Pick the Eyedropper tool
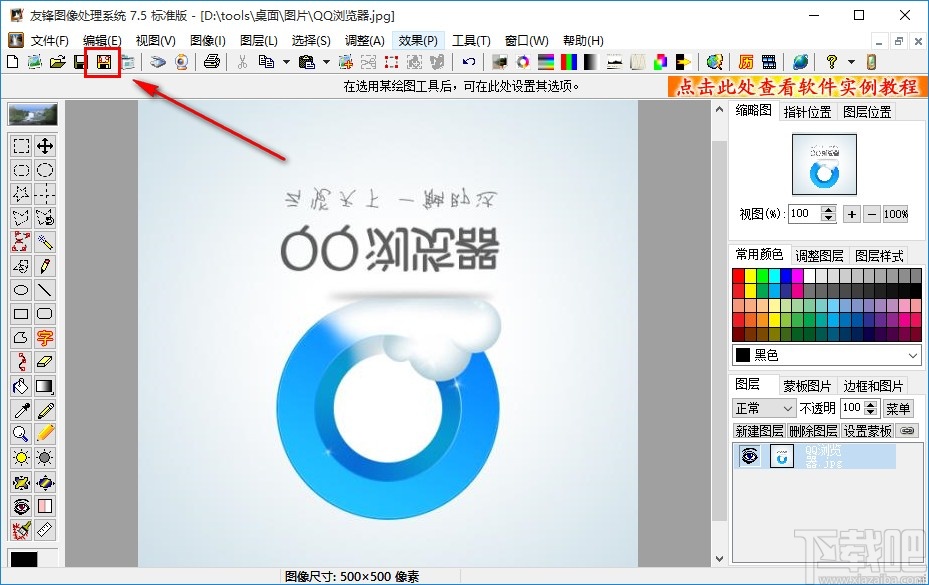The image size is (929, 585). pos(20,410)
